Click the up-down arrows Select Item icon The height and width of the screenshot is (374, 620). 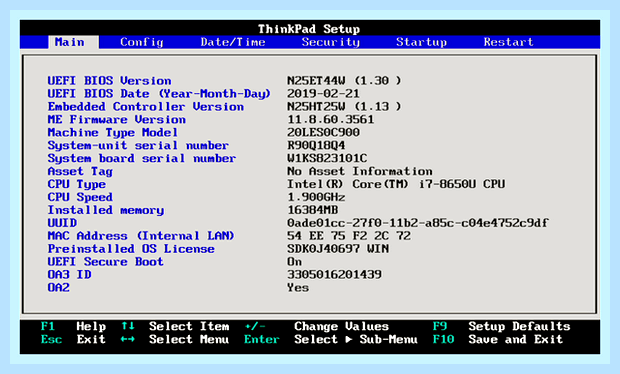(128, 326)
